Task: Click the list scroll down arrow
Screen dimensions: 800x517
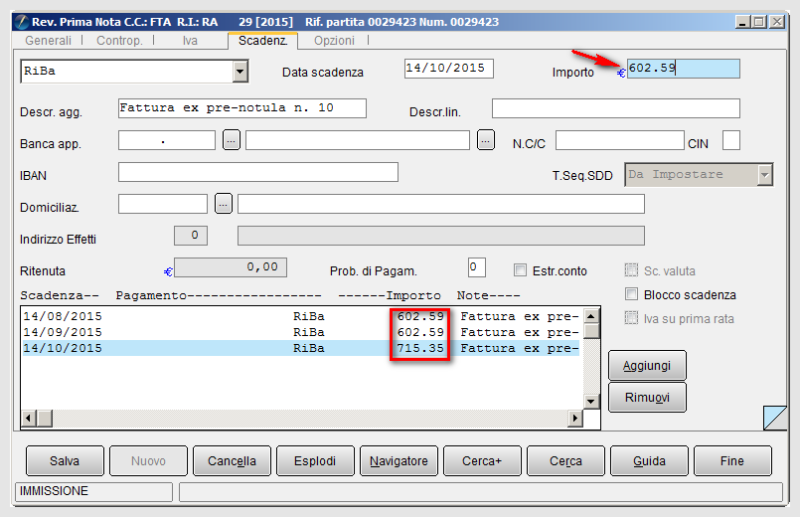Action: click(x=591, y=401)
